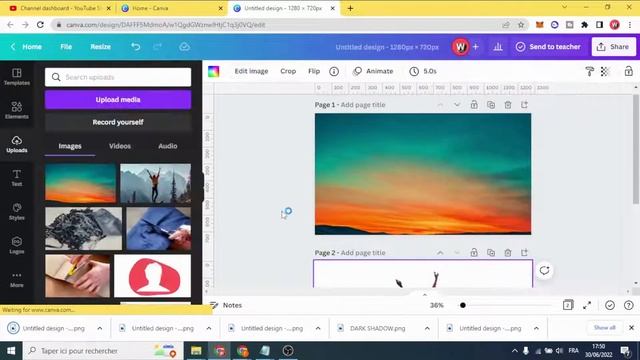Switch to the Home - Canva browser tab
The width and height of the screenshot is (640, 360).
(x=171, y=8)
